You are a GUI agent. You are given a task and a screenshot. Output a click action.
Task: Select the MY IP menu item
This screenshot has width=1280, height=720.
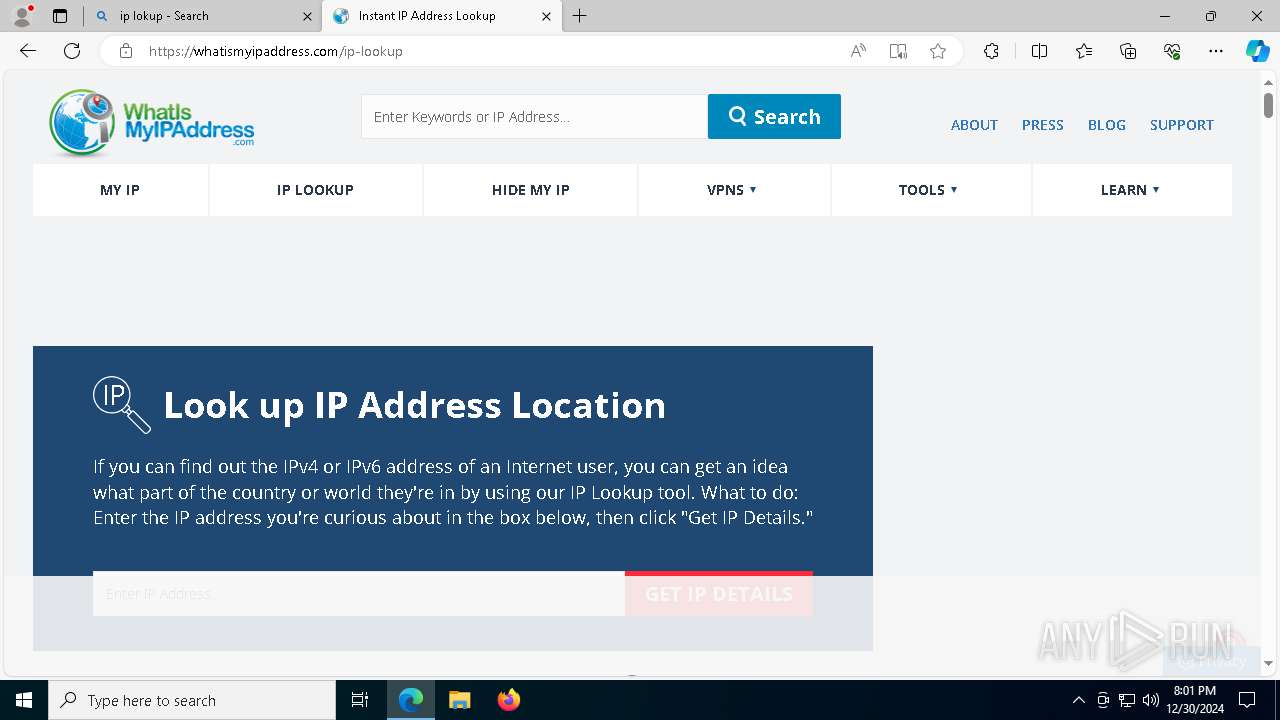pyautogui.click(x=120, y=190)
